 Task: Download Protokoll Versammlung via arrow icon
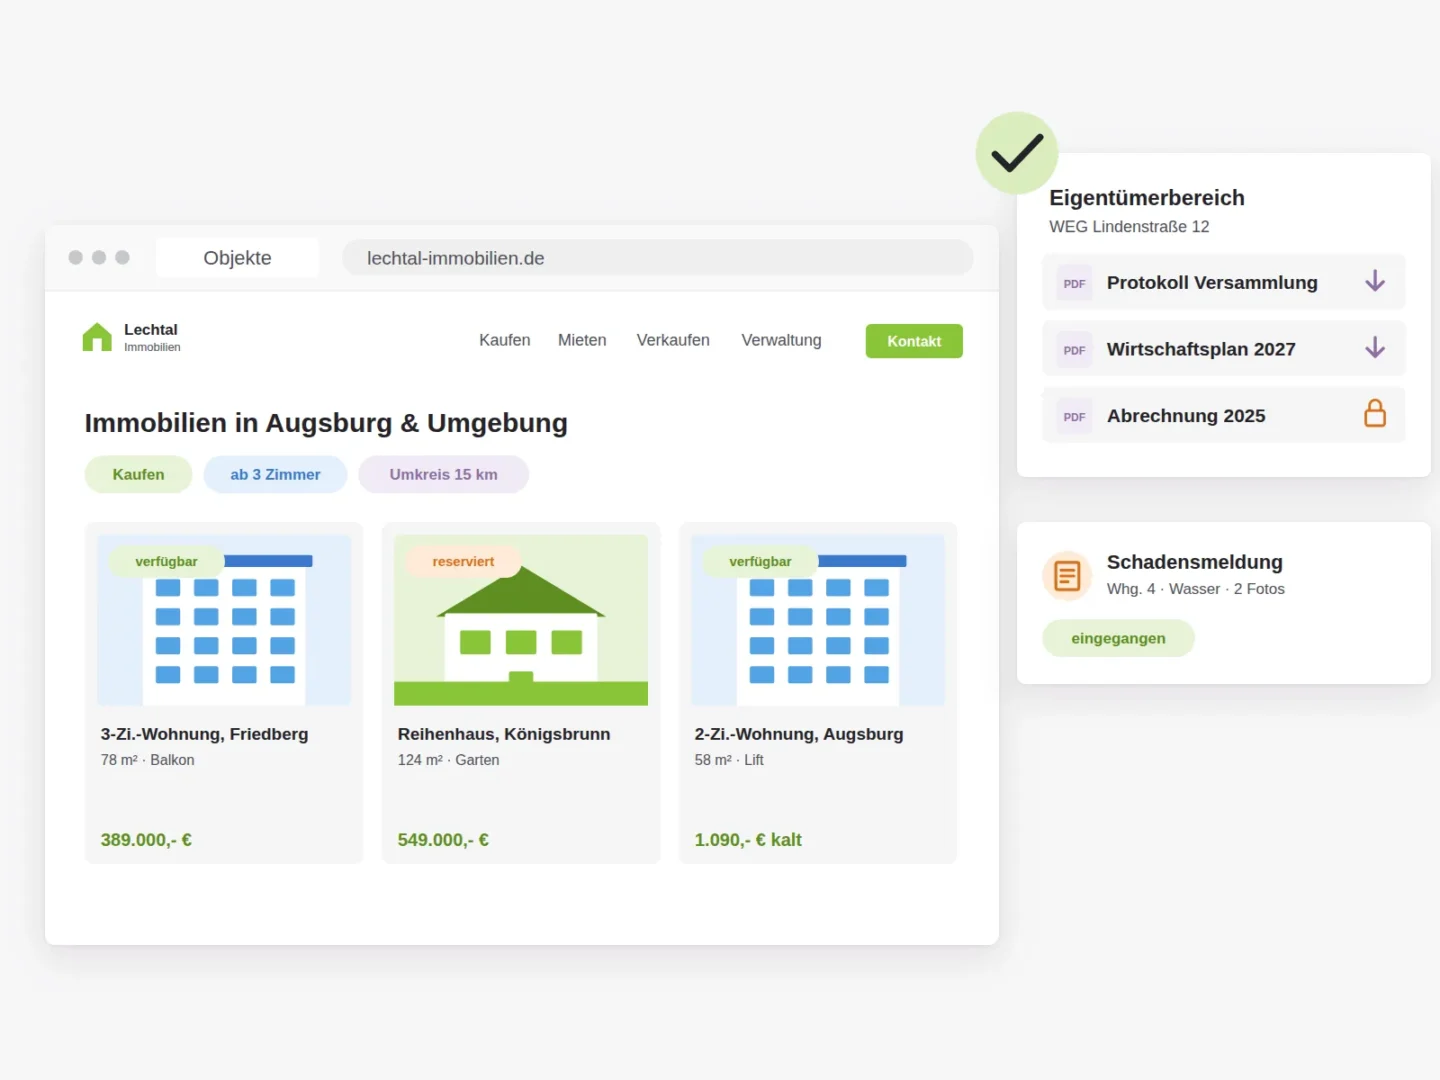click(1375, 282)
